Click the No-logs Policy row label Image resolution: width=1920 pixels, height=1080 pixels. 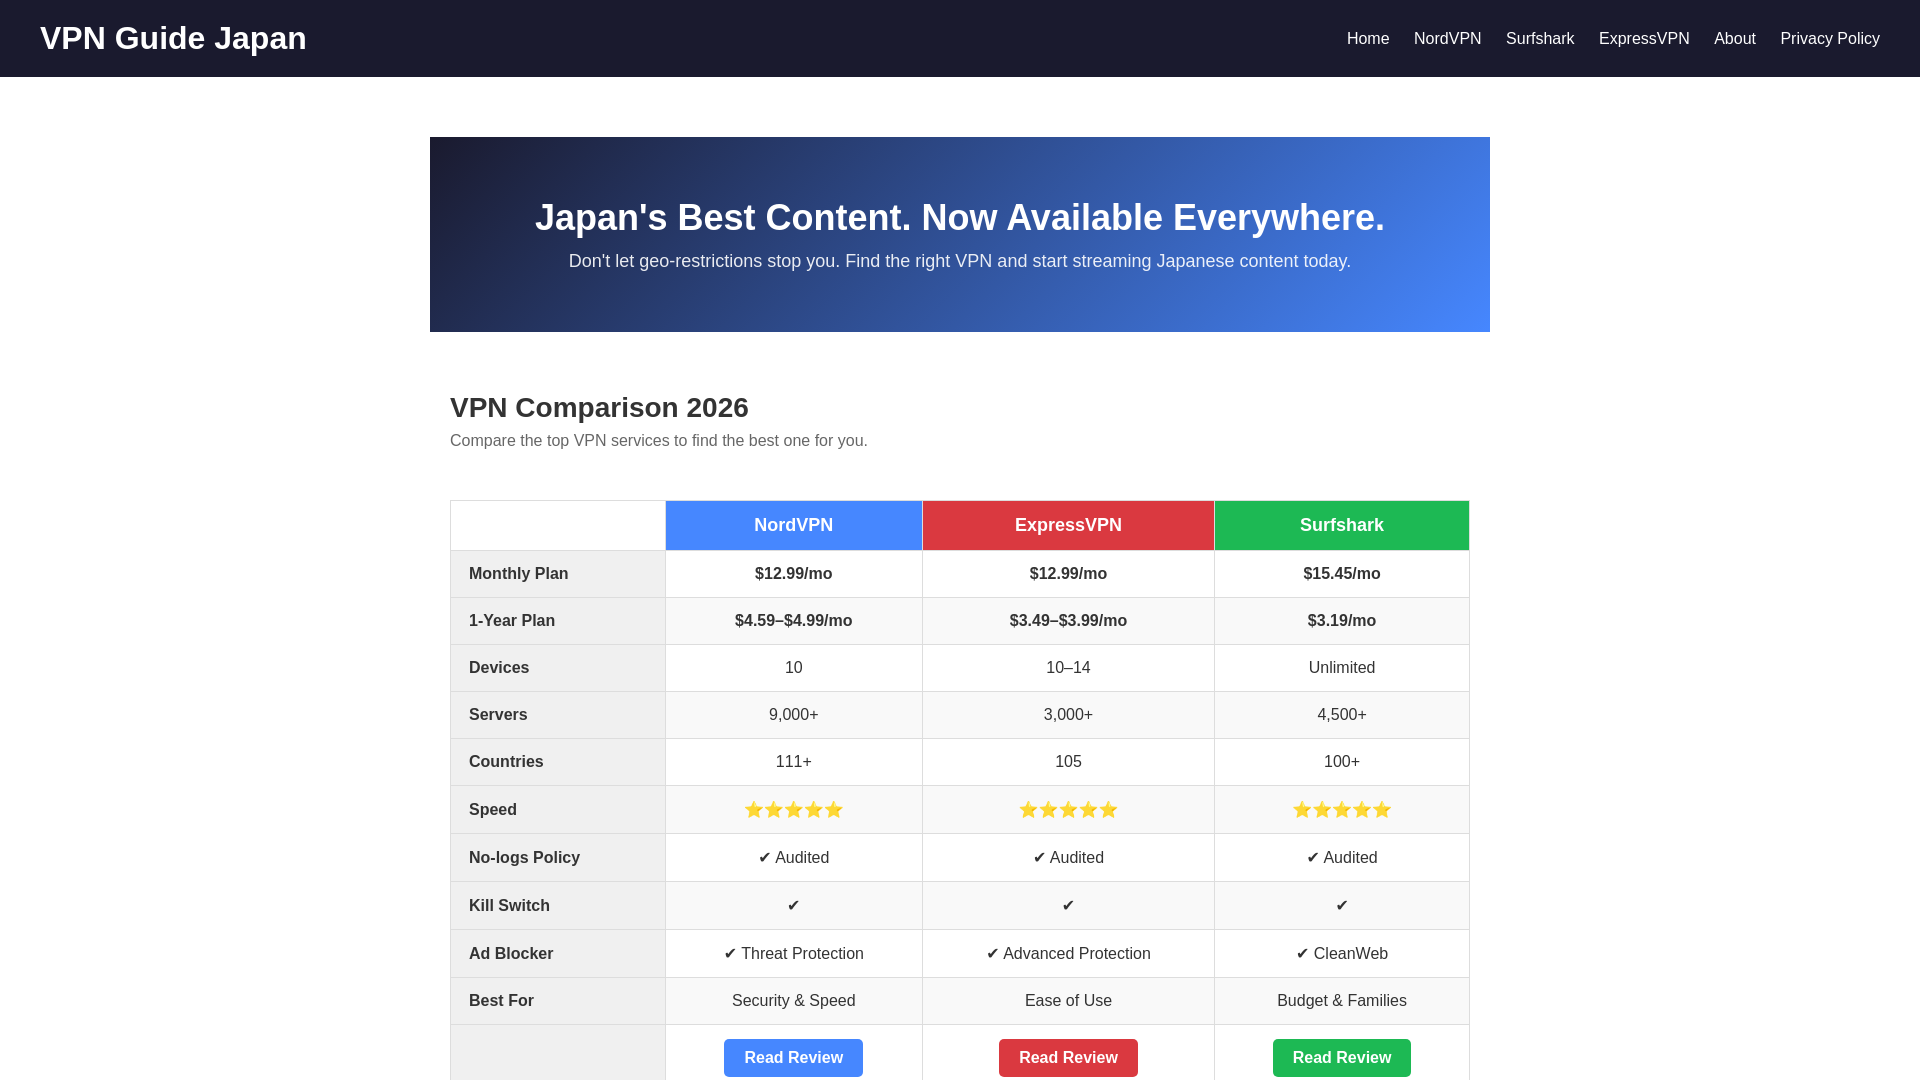(x=558, y=858)
